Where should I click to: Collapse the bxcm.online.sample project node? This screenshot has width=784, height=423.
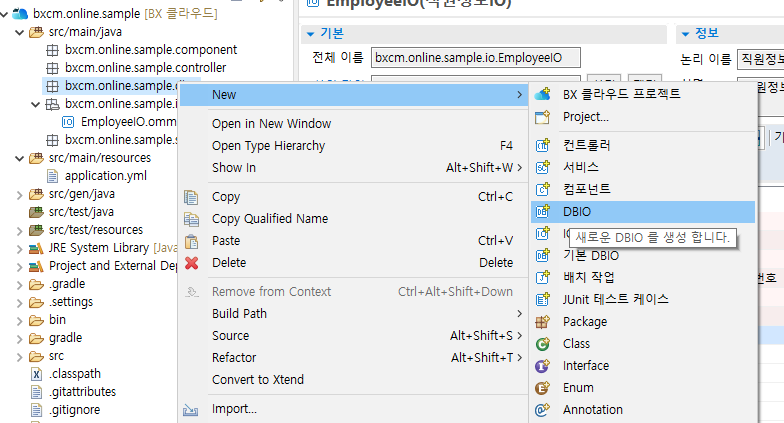click(6, 15)
